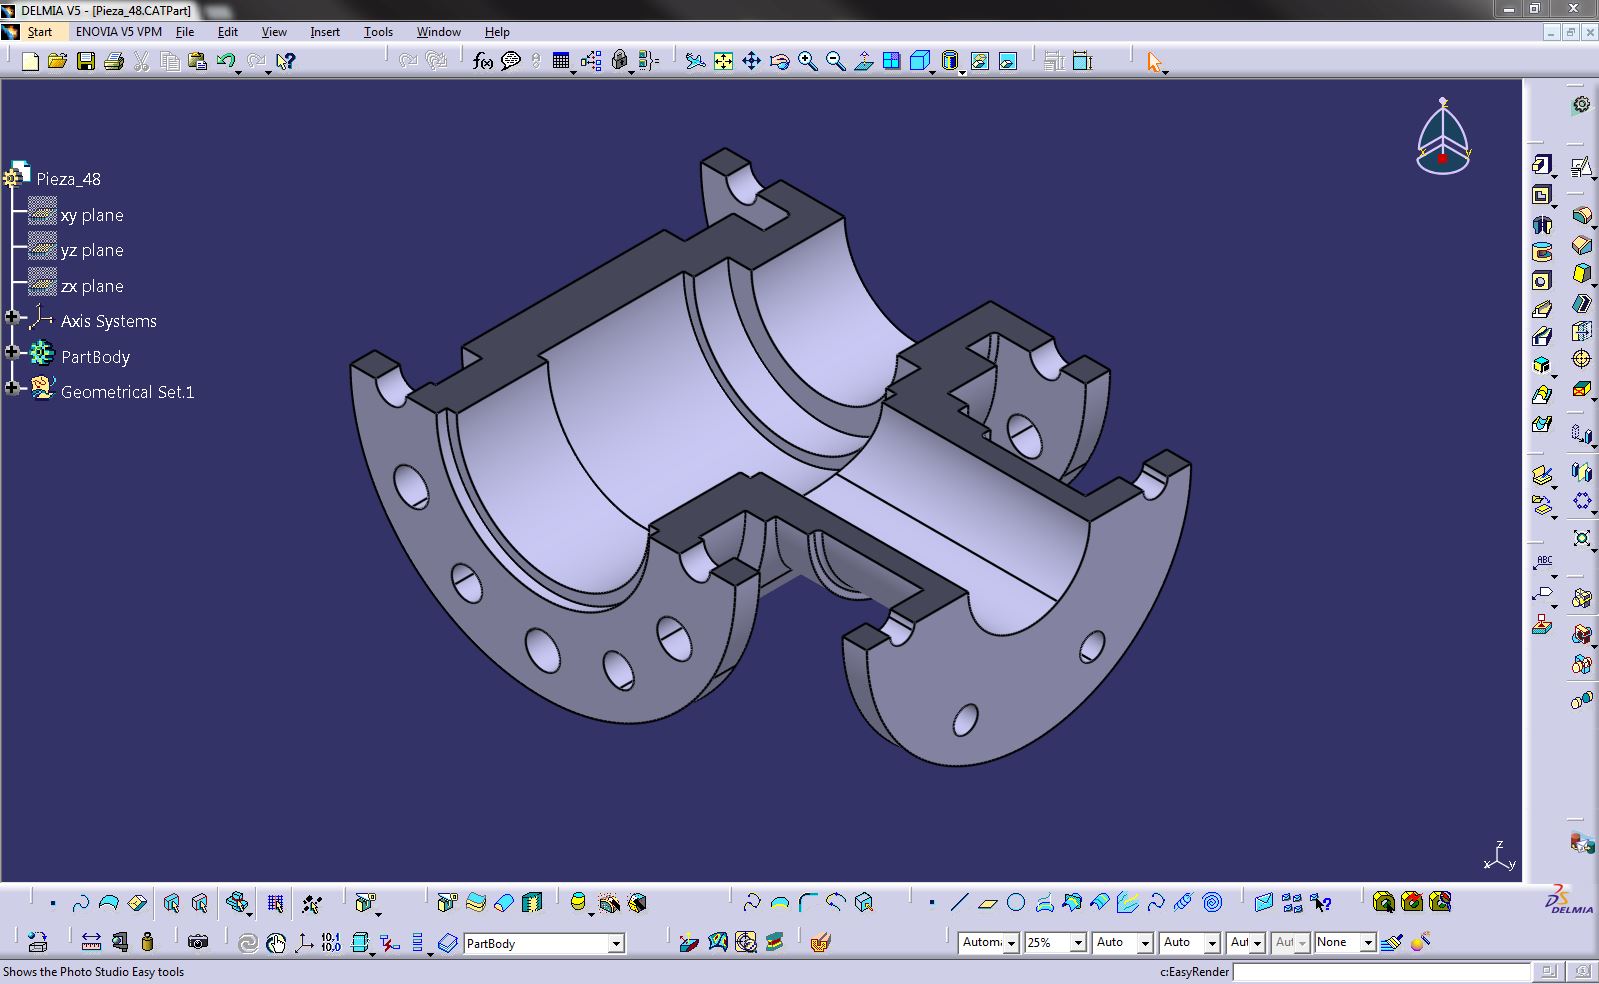This screenshot has width=1599, height=984.
Task: Click the Measure Between ruler icon
Action: [x=91, y=942]
